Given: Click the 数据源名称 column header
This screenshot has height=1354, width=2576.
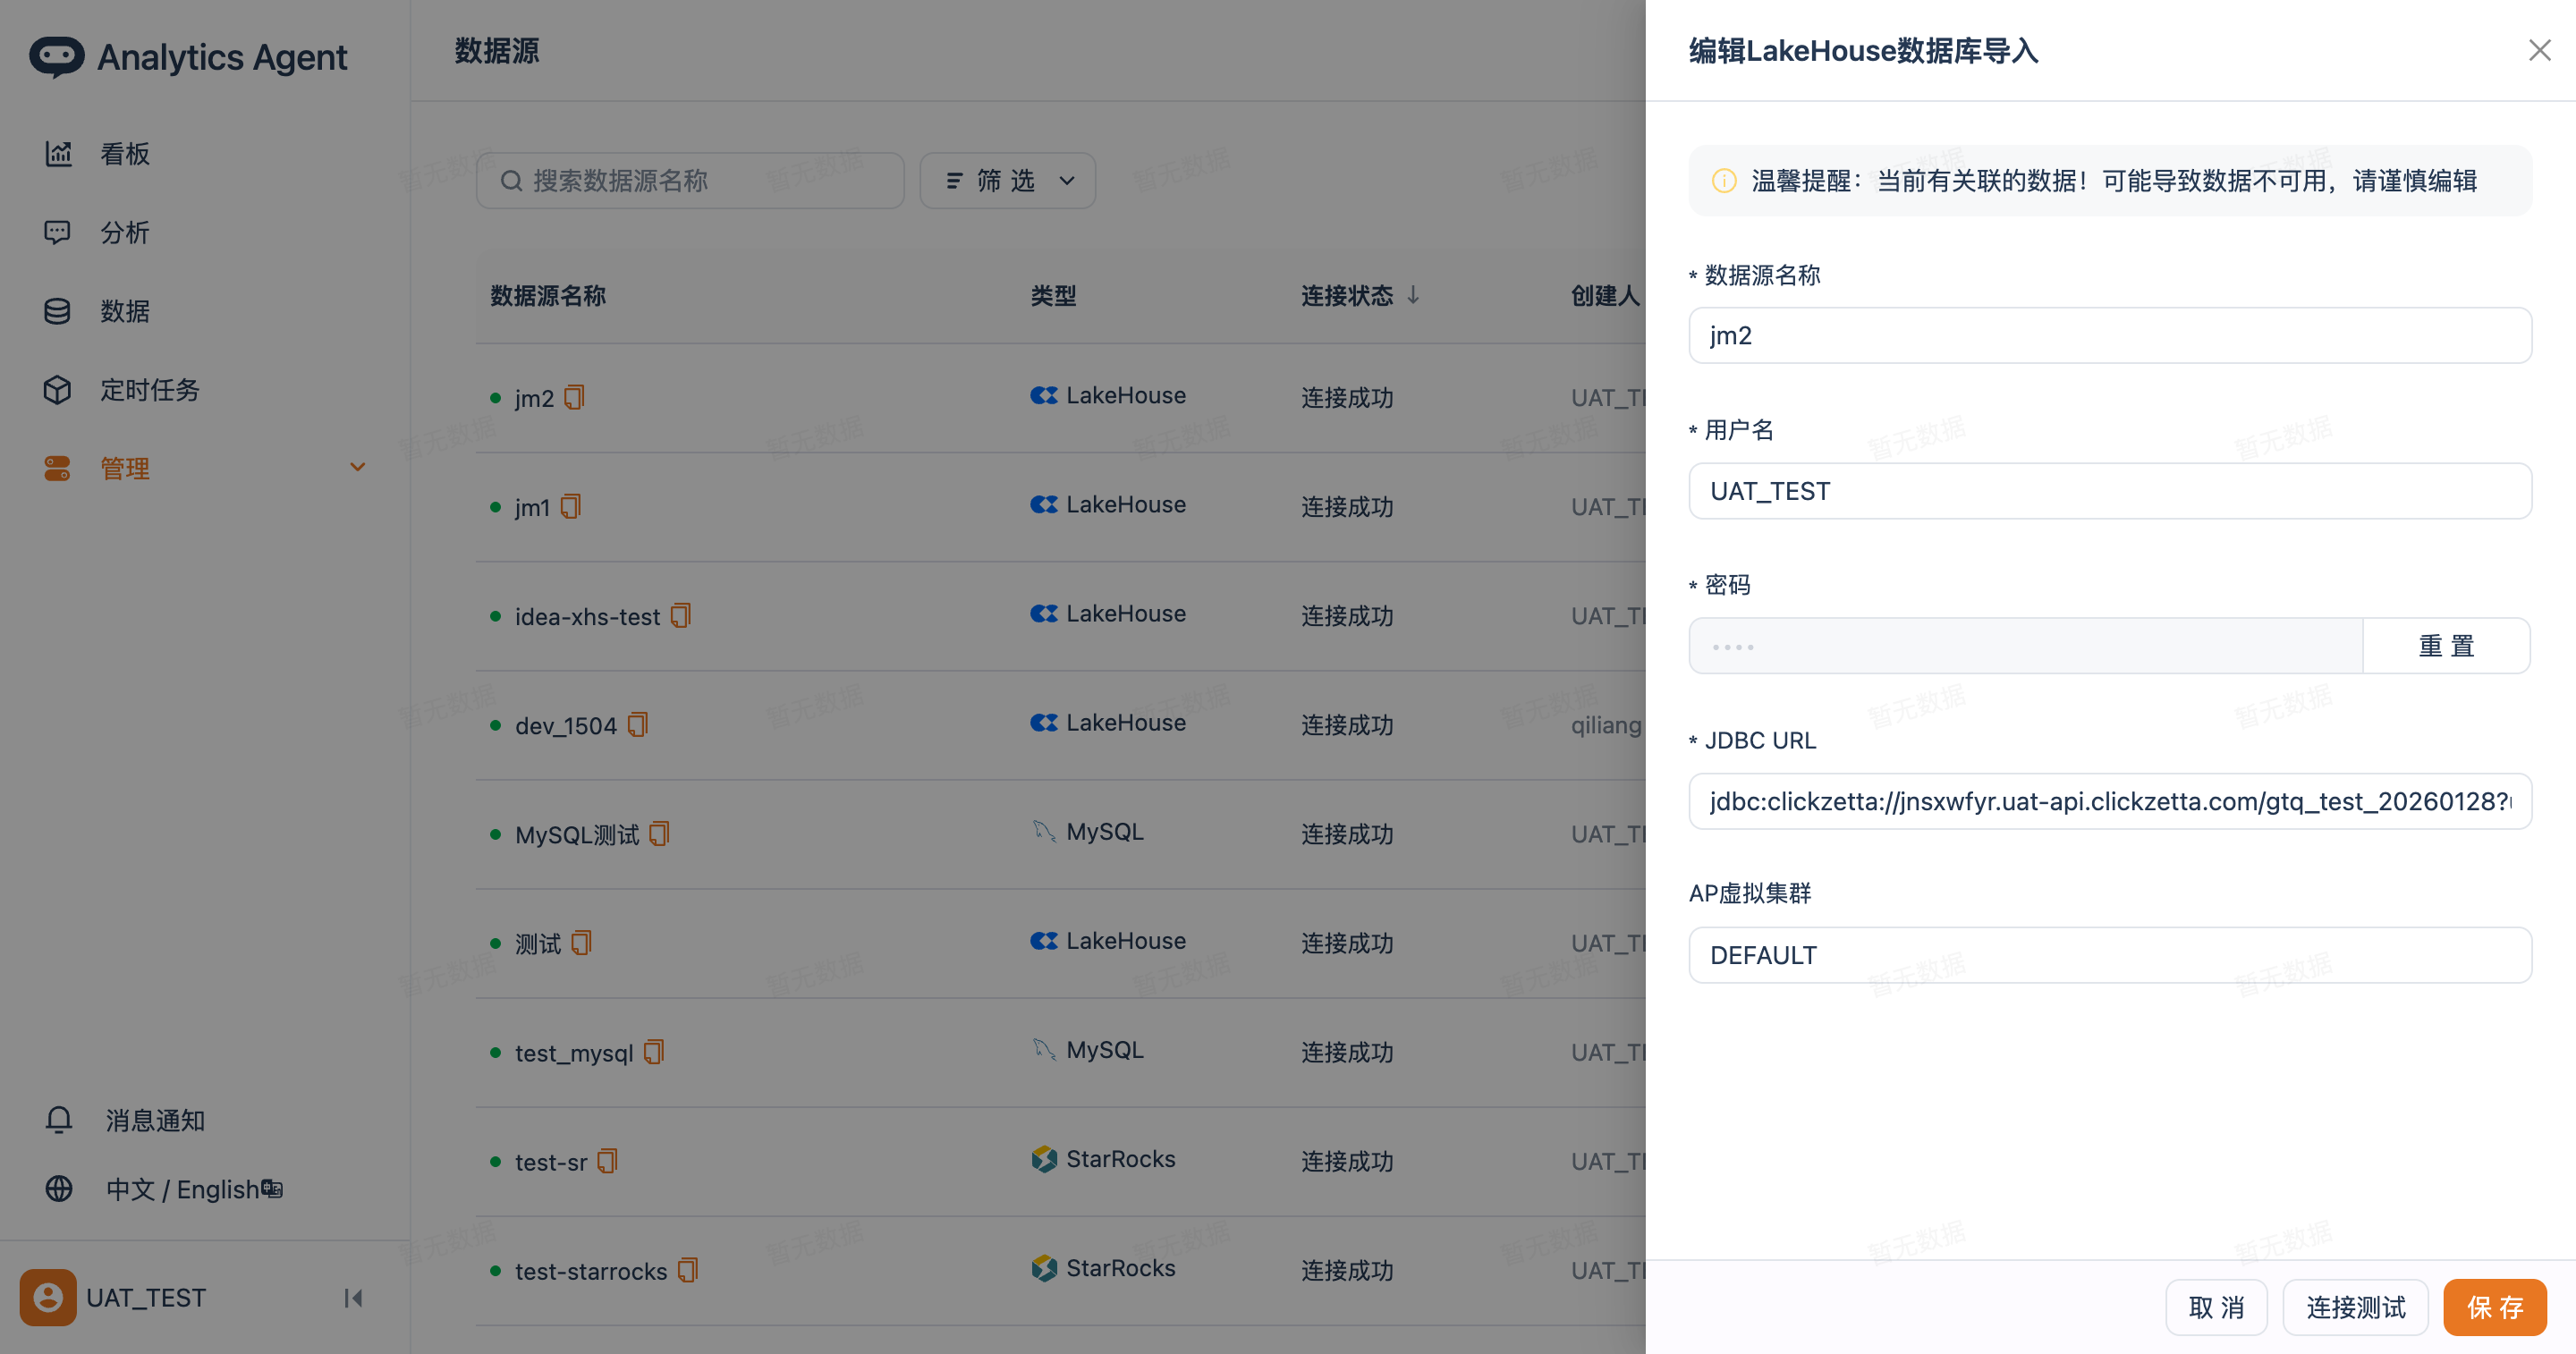Looking at the screenshot, I should 548,296.
